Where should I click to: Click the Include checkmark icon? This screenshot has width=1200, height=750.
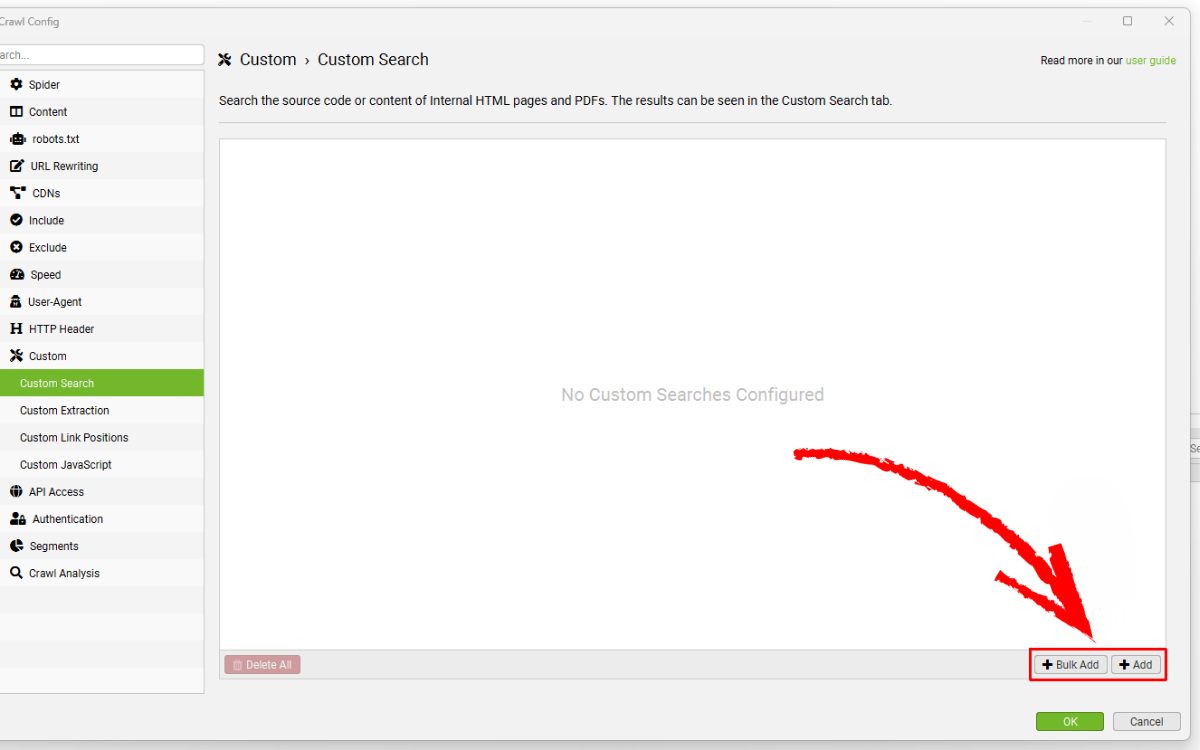pos(16,220)
